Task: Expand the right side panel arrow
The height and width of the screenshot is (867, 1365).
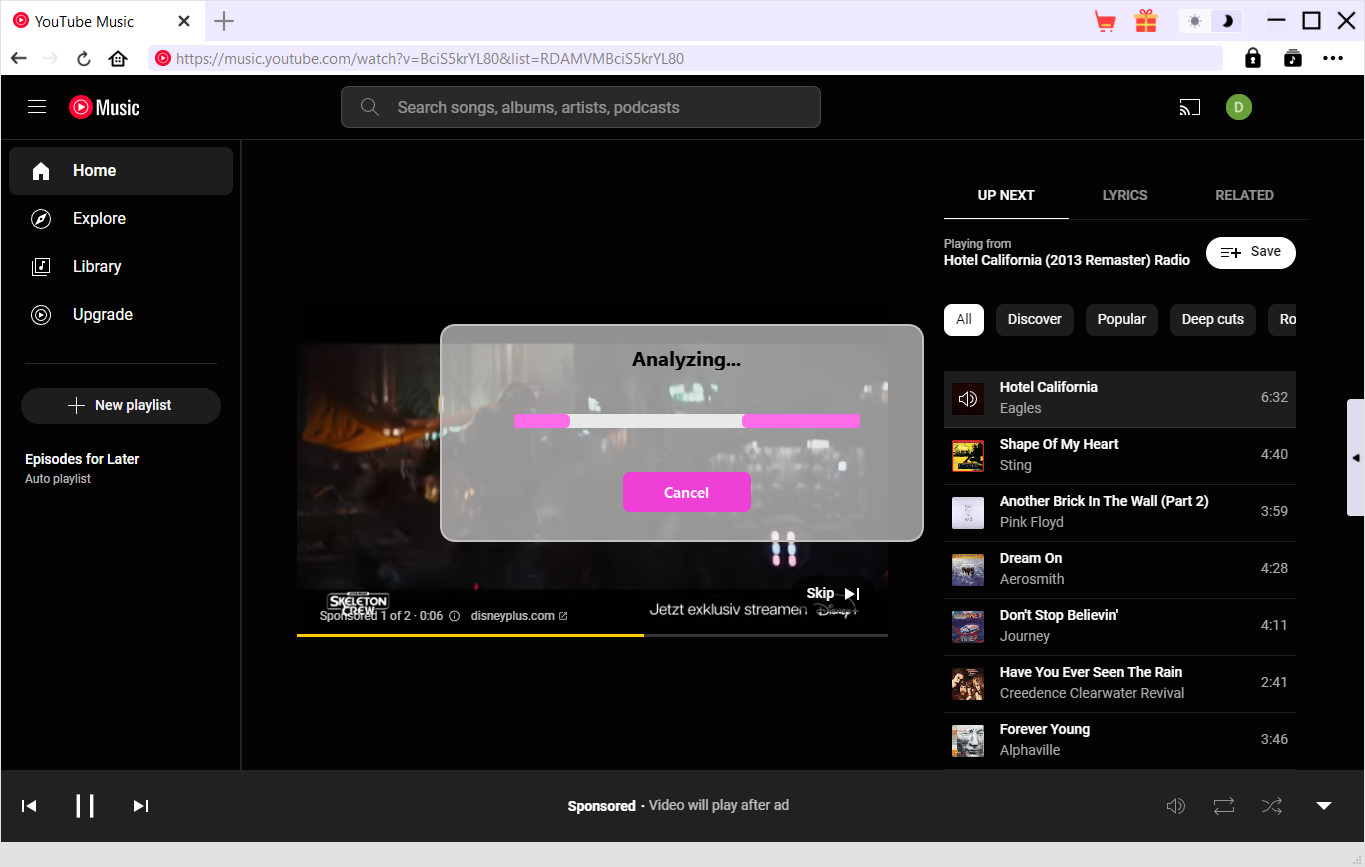Action: tap(1355, 457)
